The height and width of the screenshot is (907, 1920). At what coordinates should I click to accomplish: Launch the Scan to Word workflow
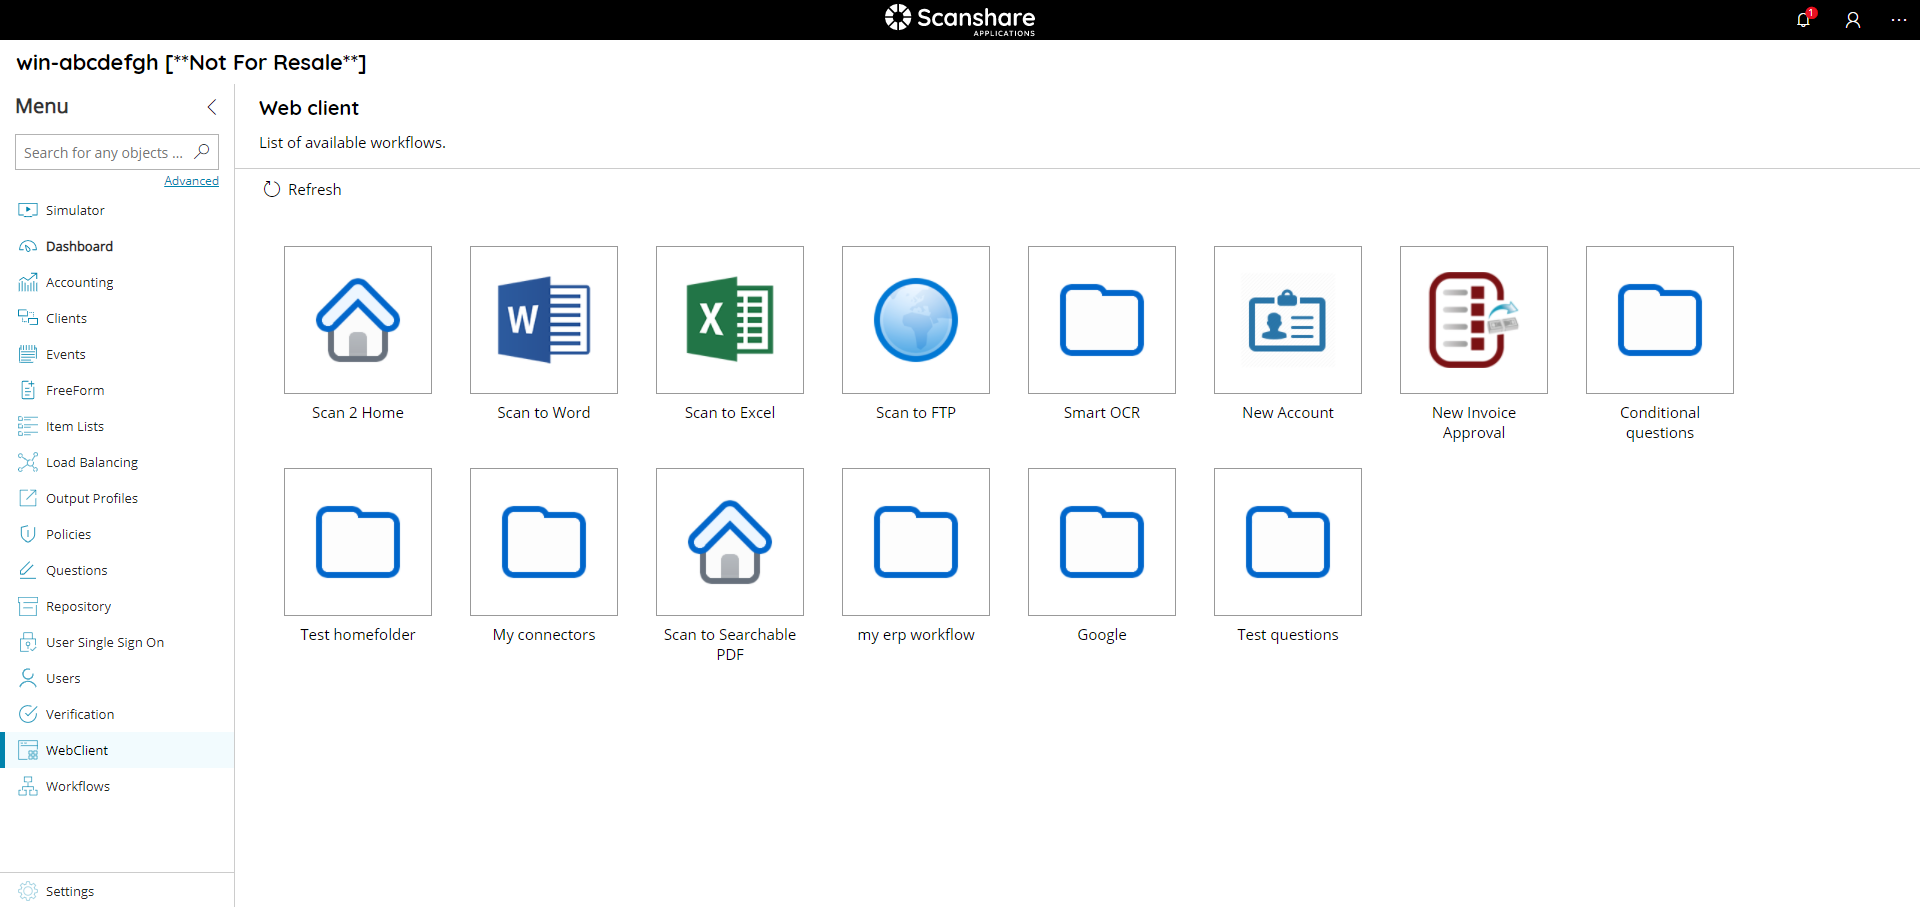[543, 320]
